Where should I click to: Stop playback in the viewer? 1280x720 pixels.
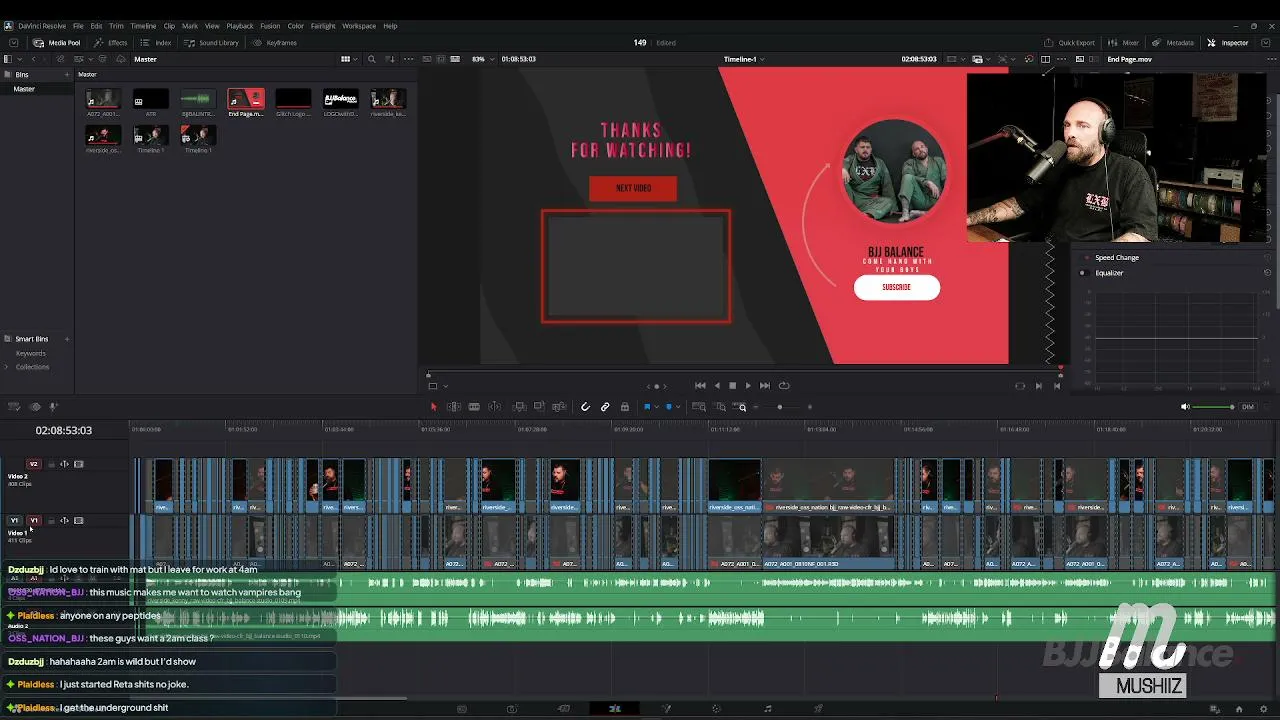732,386
